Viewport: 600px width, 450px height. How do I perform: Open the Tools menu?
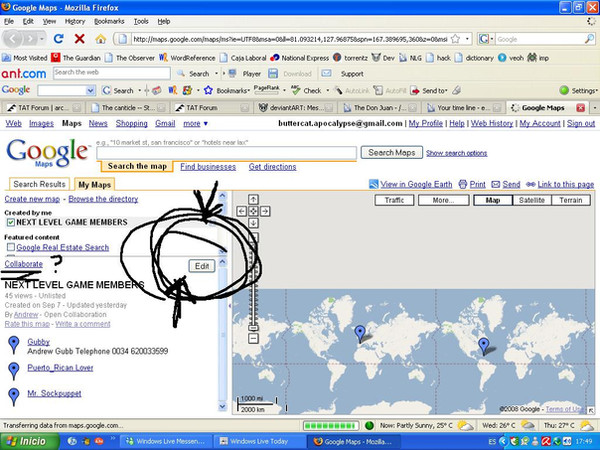(141, 21)
